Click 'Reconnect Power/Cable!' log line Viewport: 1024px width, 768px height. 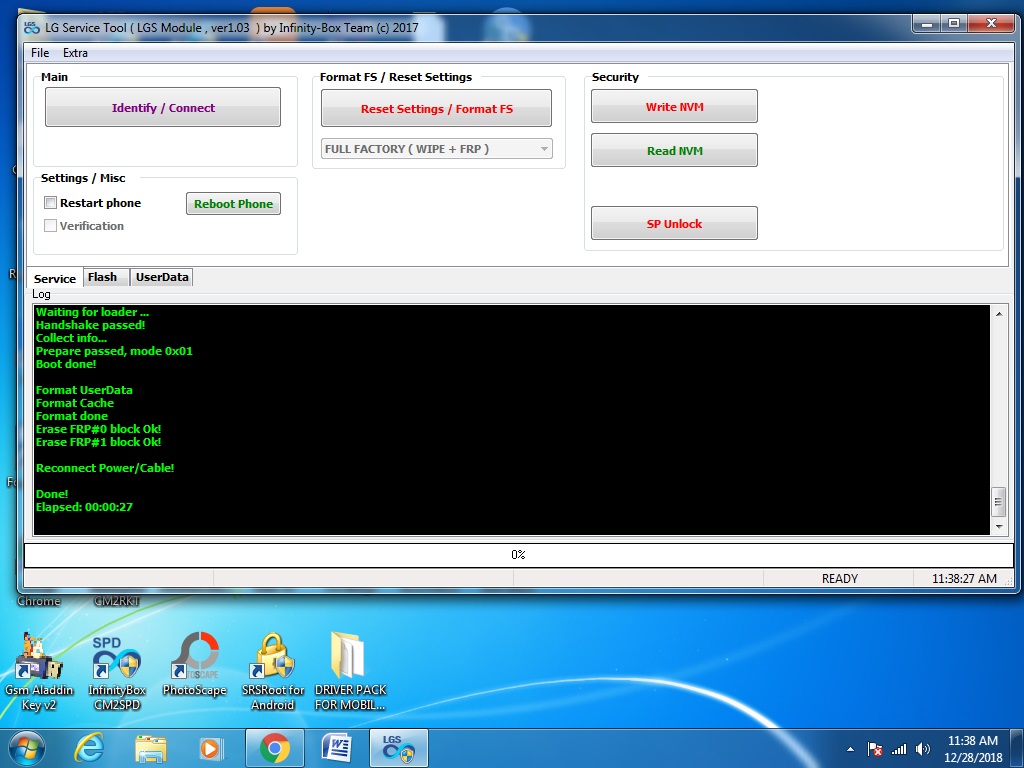point(104,468)
